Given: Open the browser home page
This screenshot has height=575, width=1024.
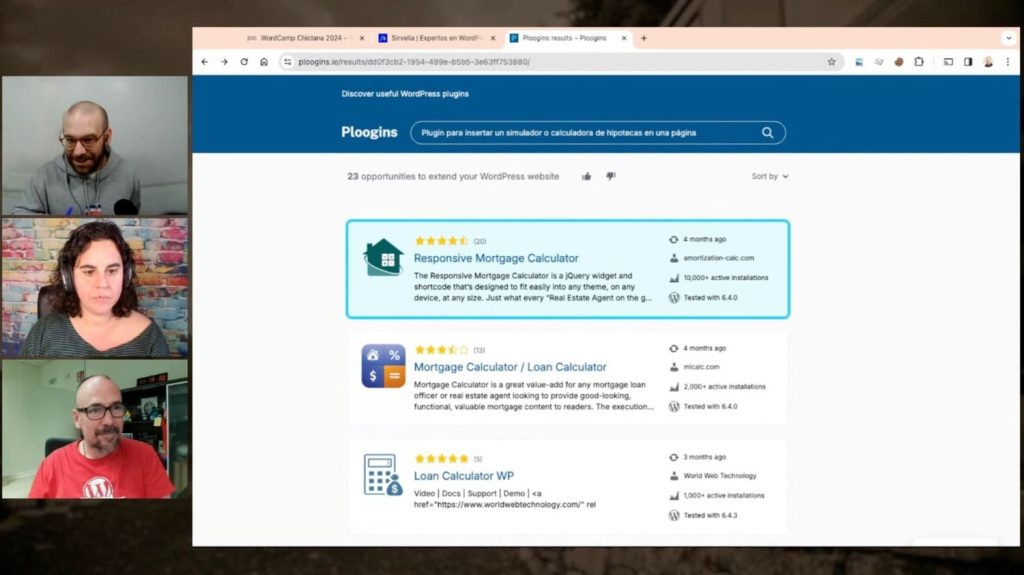Looking at the screenshot, I should coord(264,61).
